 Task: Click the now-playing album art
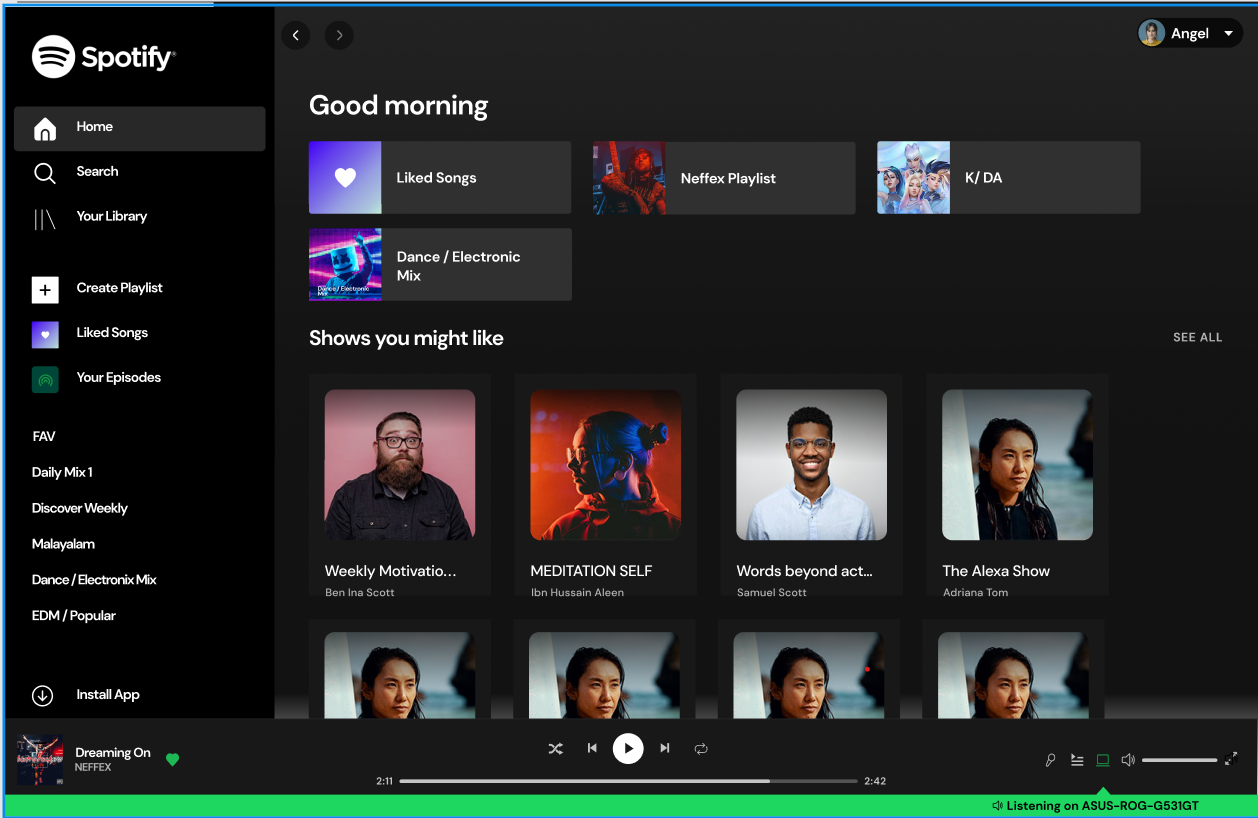pyautogui.click(x=40, y=761)
